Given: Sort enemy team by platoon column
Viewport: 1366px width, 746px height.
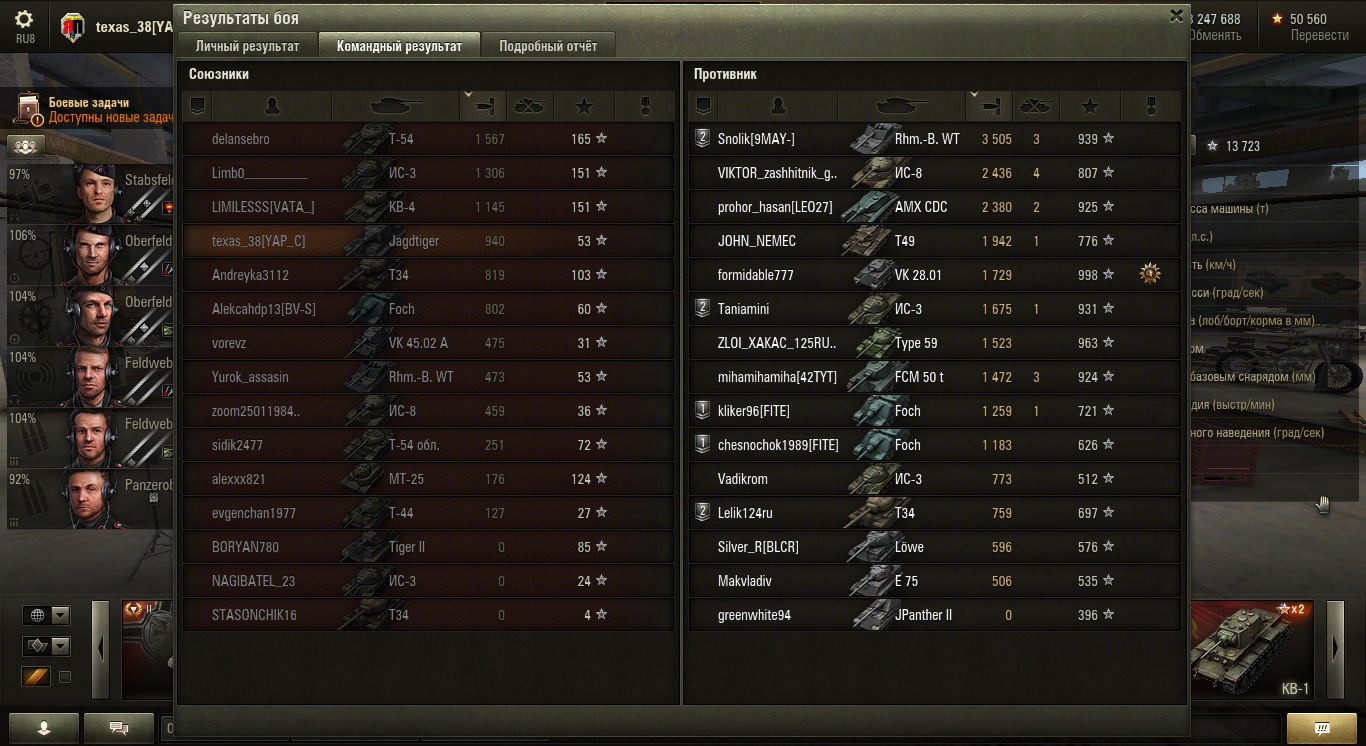Looking at the screenshot, I should (x=703, y=106).
